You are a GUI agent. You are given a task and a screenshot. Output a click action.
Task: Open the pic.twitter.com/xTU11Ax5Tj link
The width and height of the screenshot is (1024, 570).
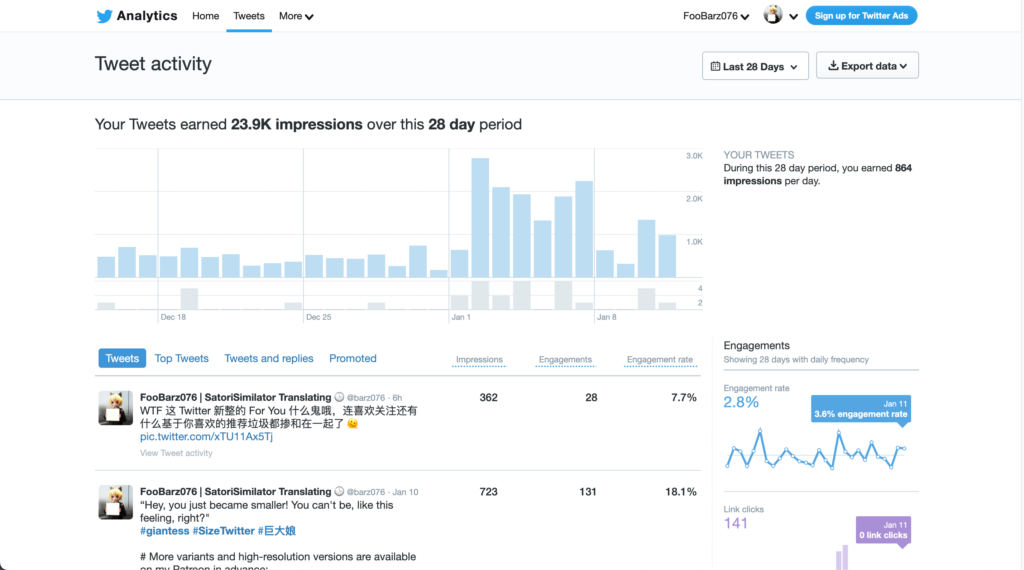[x=206, y=437]
